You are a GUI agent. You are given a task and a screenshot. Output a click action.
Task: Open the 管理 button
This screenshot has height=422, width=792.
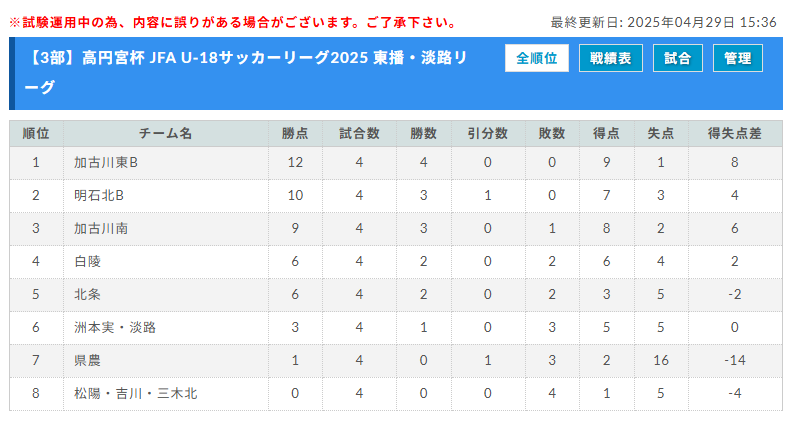click(738, 59)
